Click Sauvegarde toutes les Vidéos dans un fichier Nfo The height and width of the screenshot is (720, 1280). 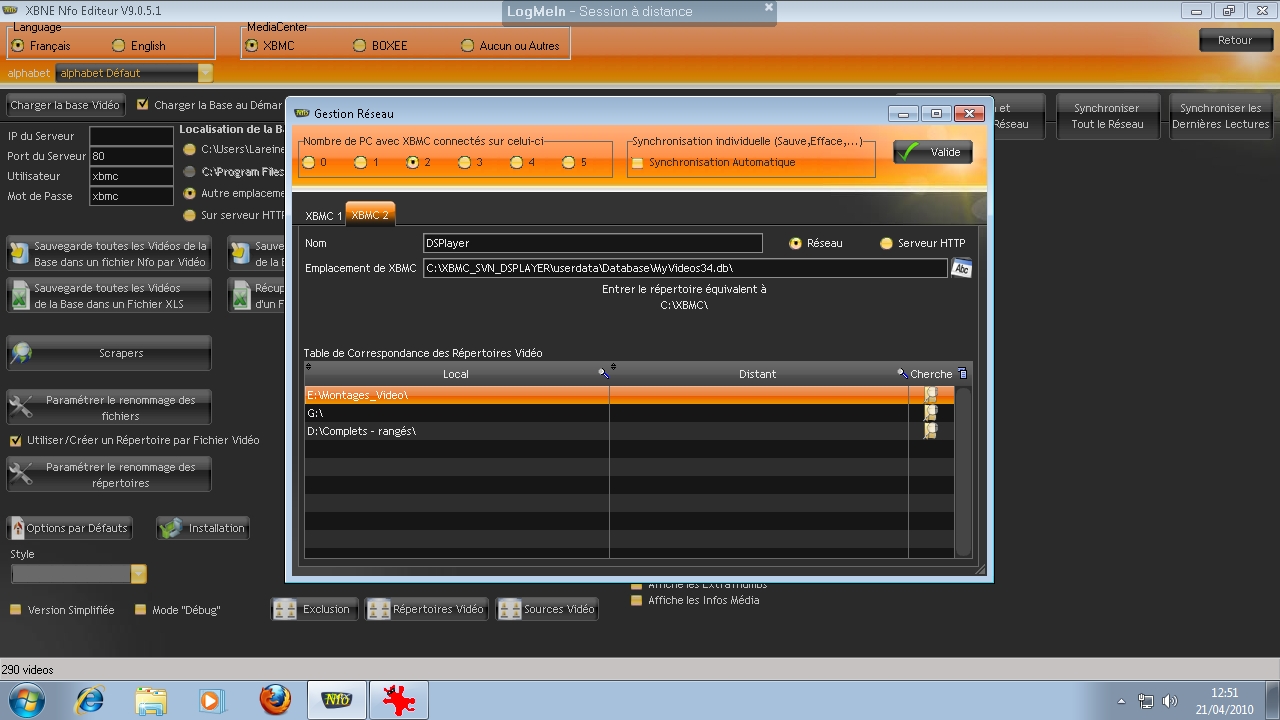[109, 253]
